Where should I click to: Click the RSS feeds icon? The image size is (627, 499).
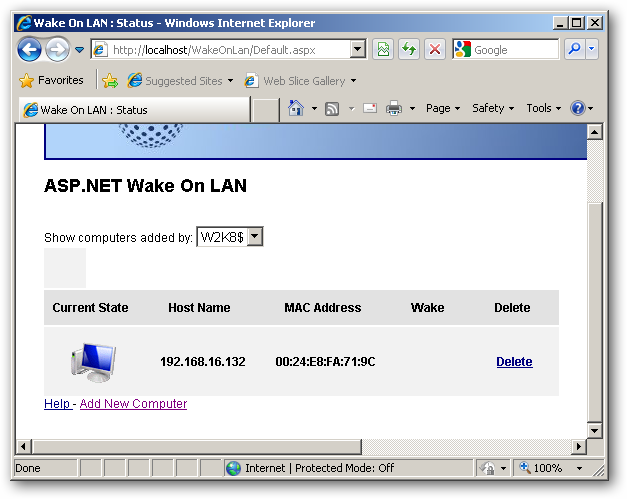pos(332,108)
